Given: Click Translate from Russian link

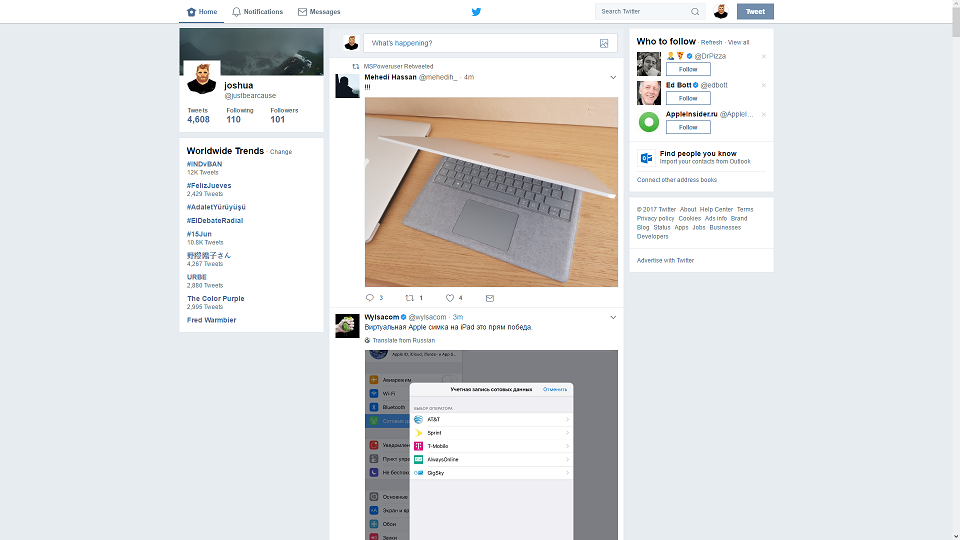Looking at the screenshot, I should pyautogui.click(x=403, y=340).
